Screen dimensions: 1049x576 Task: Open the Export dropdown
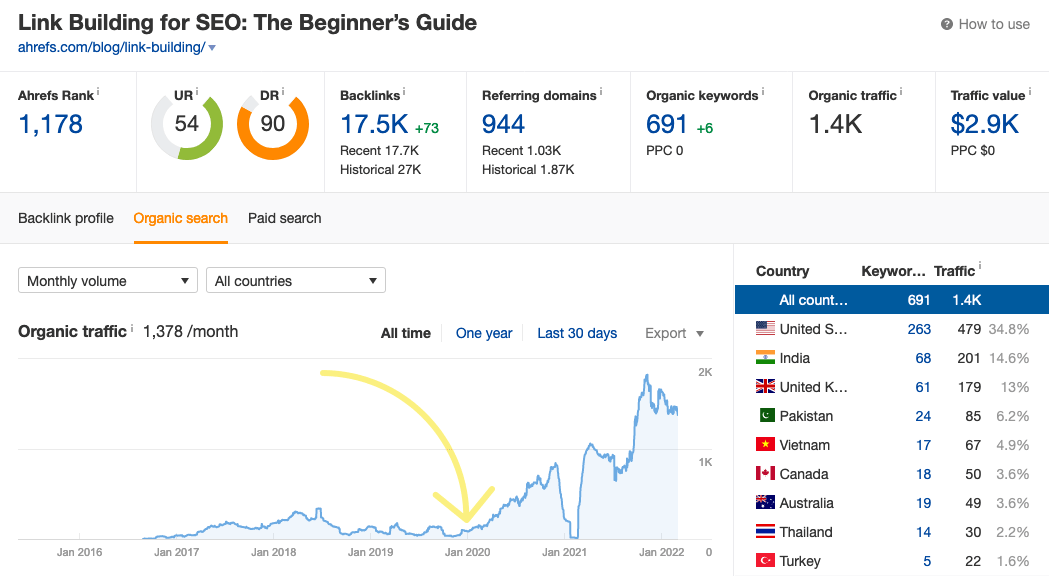point(673,333)
